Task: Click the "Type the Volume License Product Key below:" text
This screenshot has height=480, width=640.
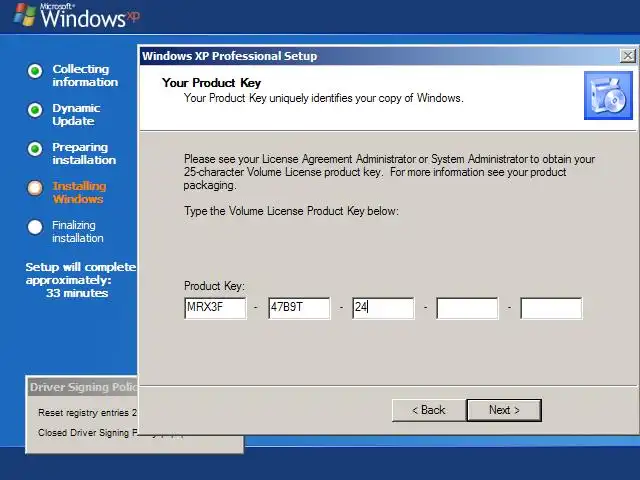Action: point(291,211)
